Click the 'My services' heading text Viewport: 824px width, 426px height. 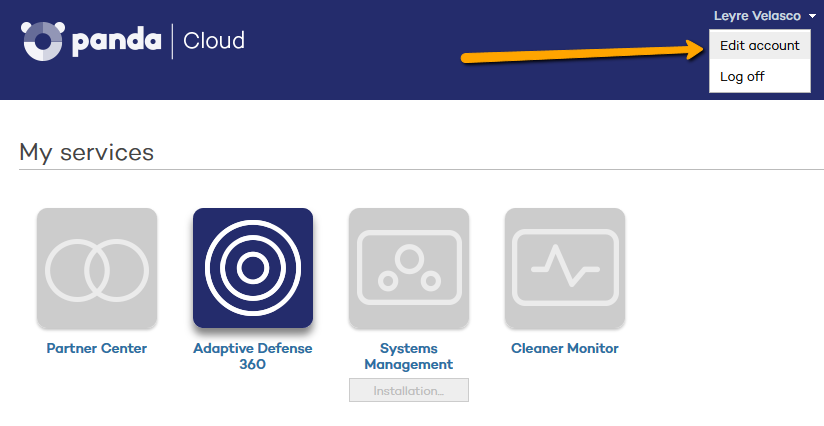tap(87, 153)
